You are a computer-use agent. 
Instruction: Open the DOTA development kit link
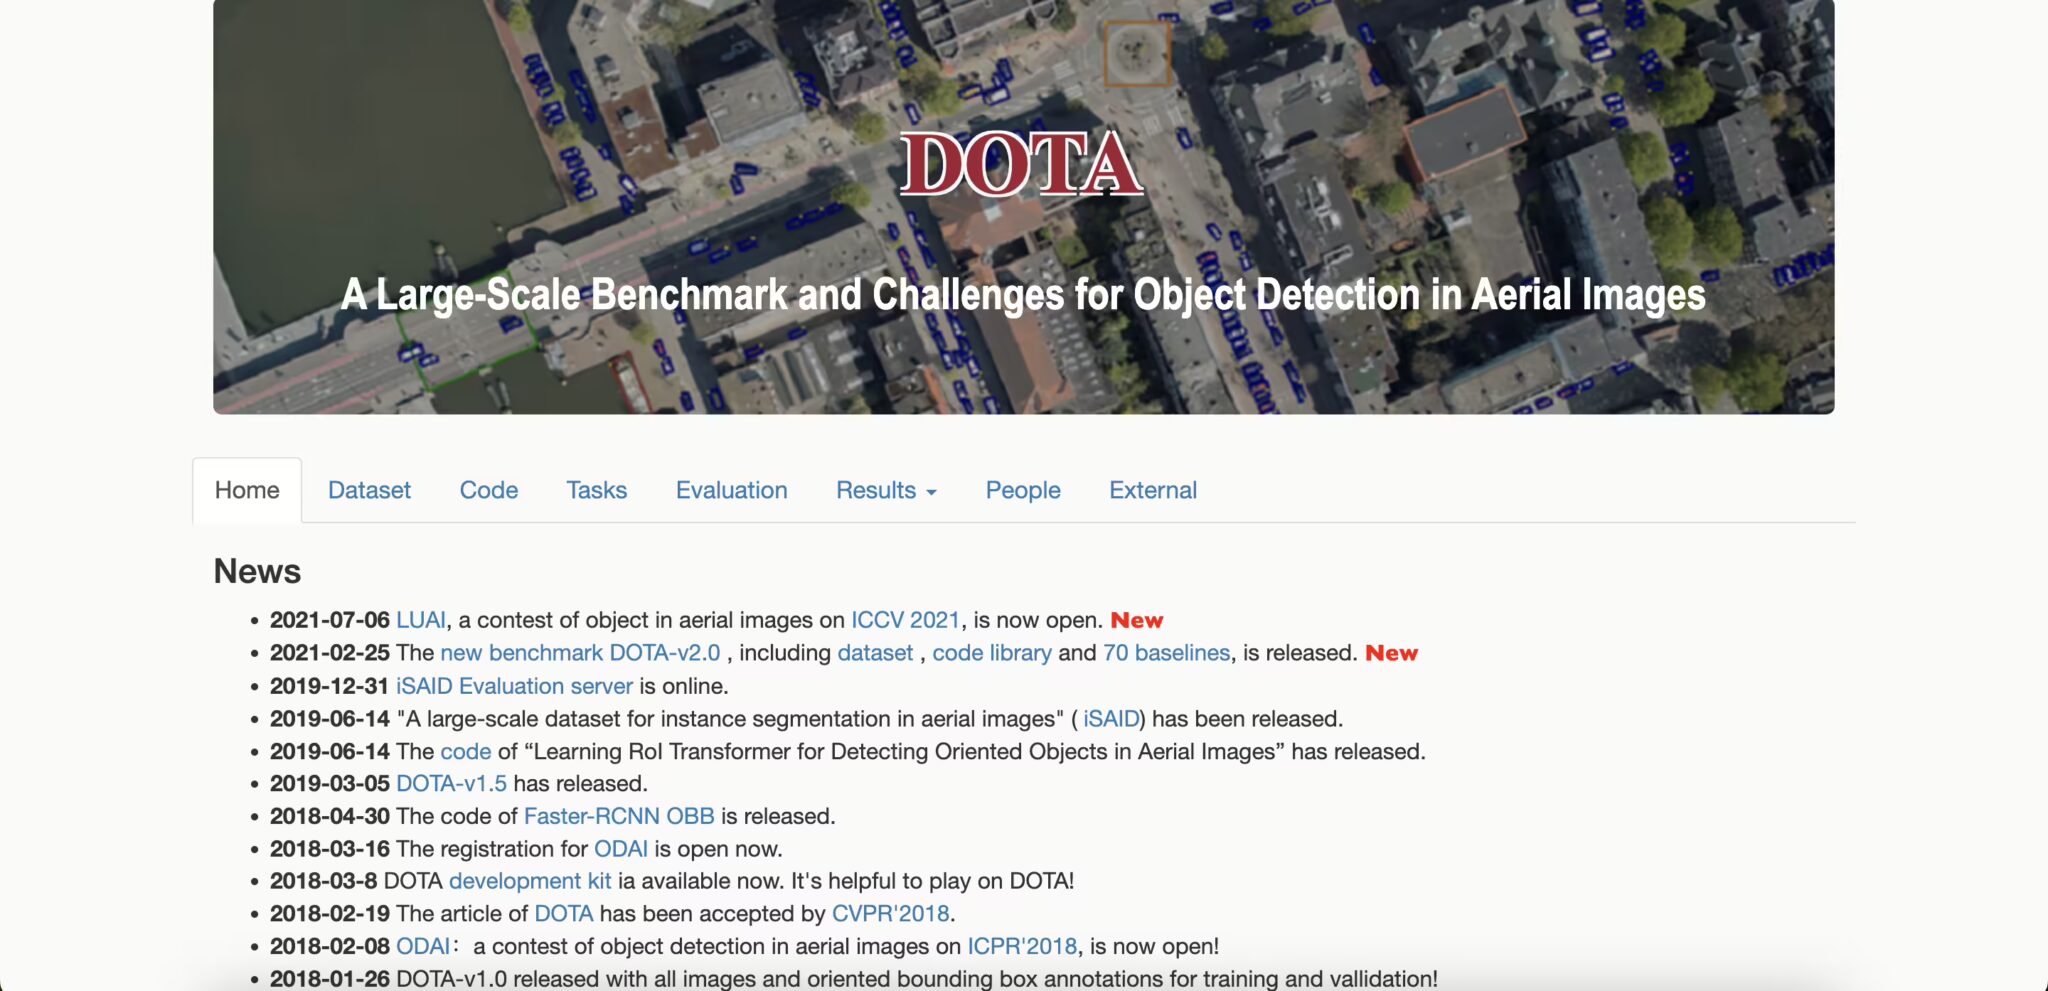point(529,881)
